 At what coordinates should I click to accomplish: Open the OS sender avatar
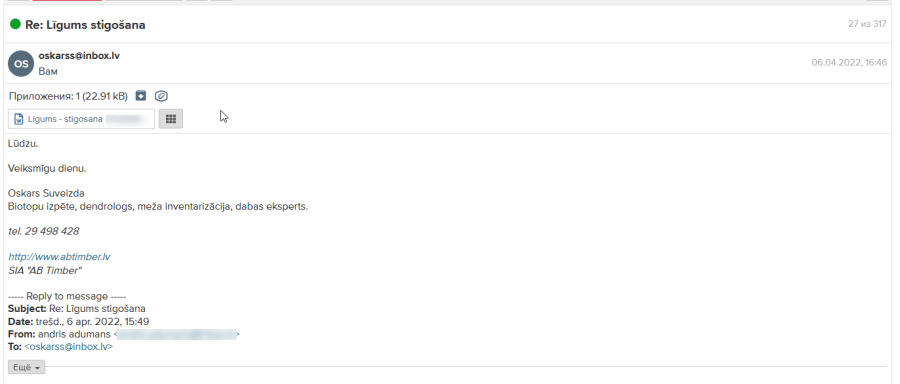21,64
